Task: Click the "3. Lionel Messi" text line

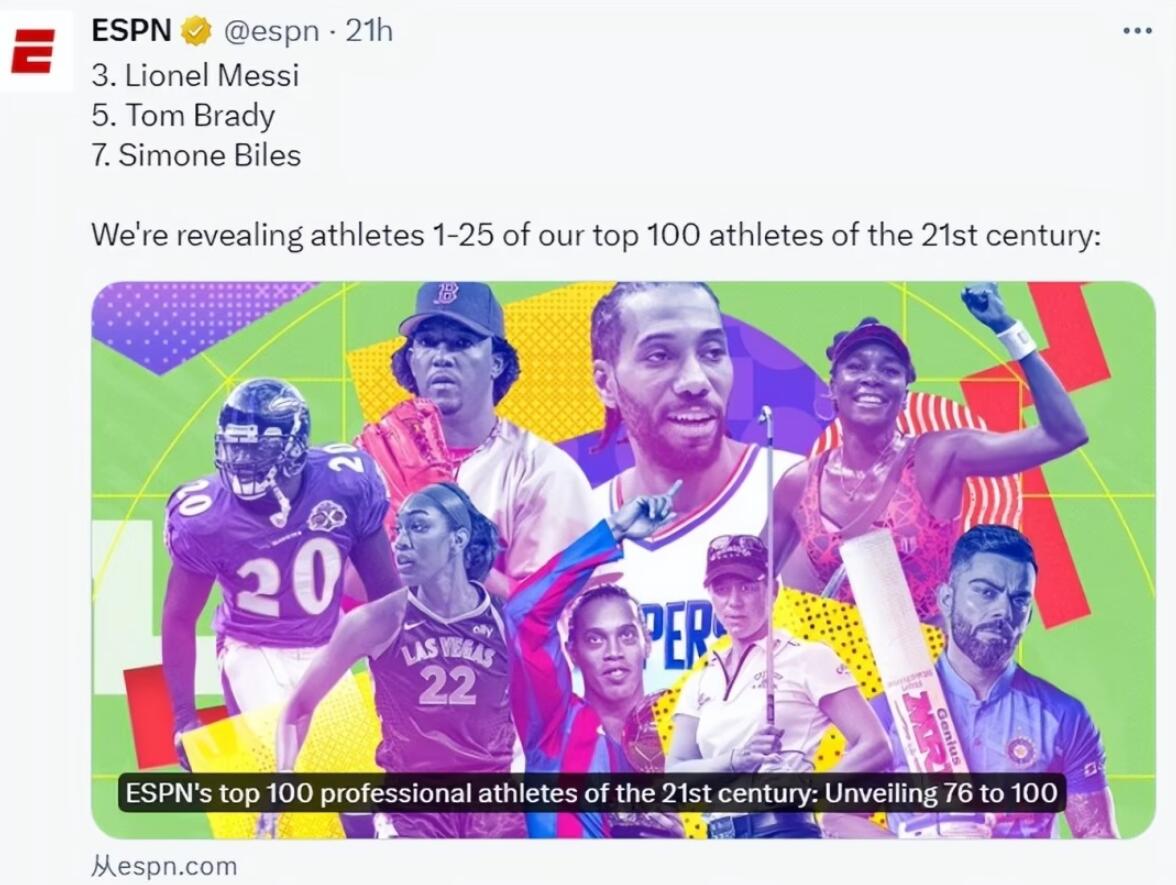Action: tap(195, 75)
